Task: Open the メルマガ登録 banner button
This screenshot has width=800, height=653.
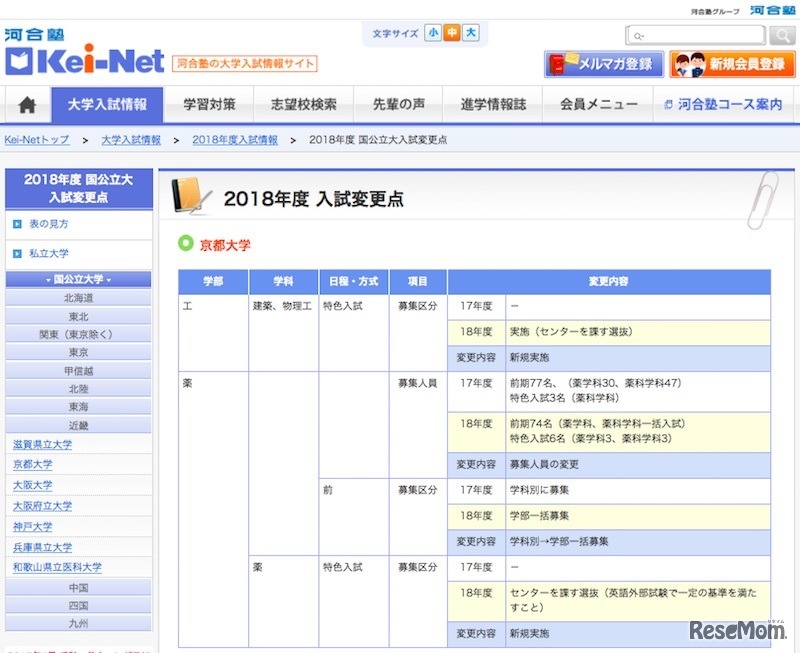Action: (x=604, y=64)
